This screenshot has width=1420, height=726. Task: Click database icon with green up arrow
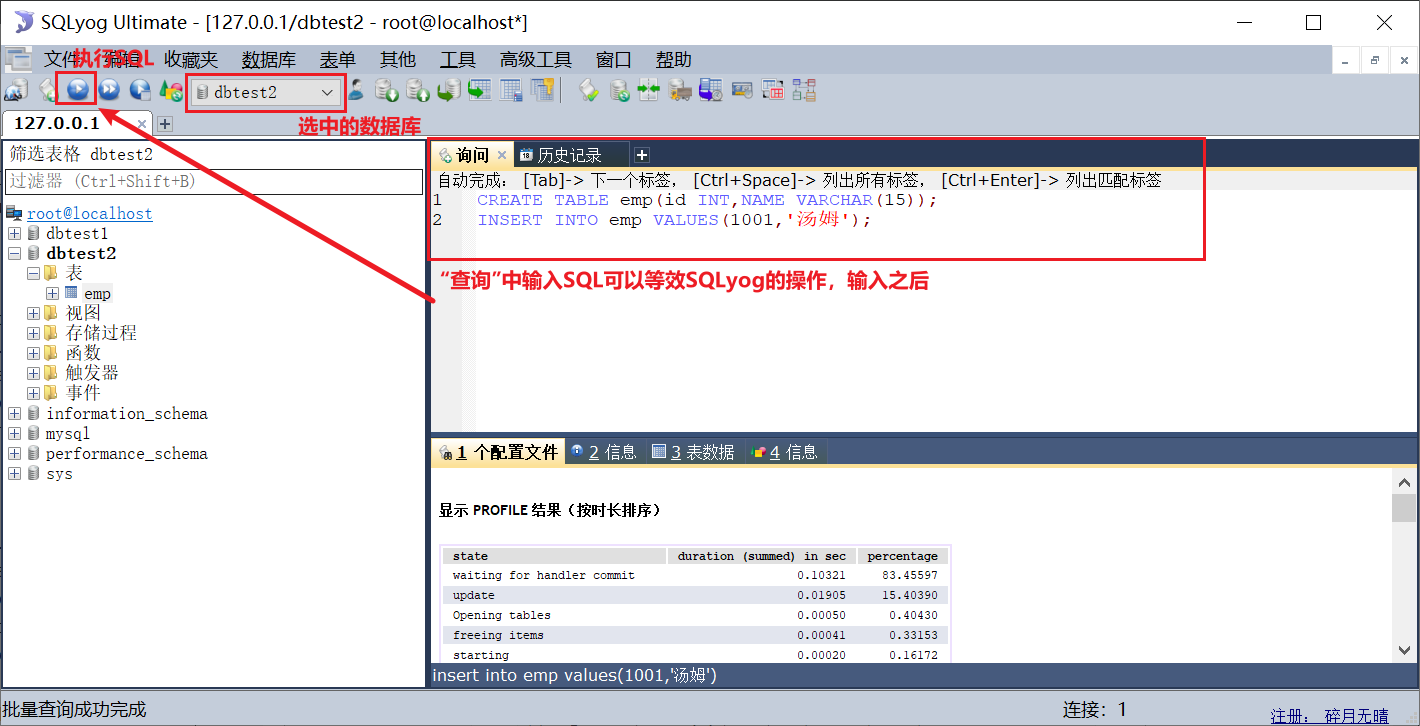(418, 91)
